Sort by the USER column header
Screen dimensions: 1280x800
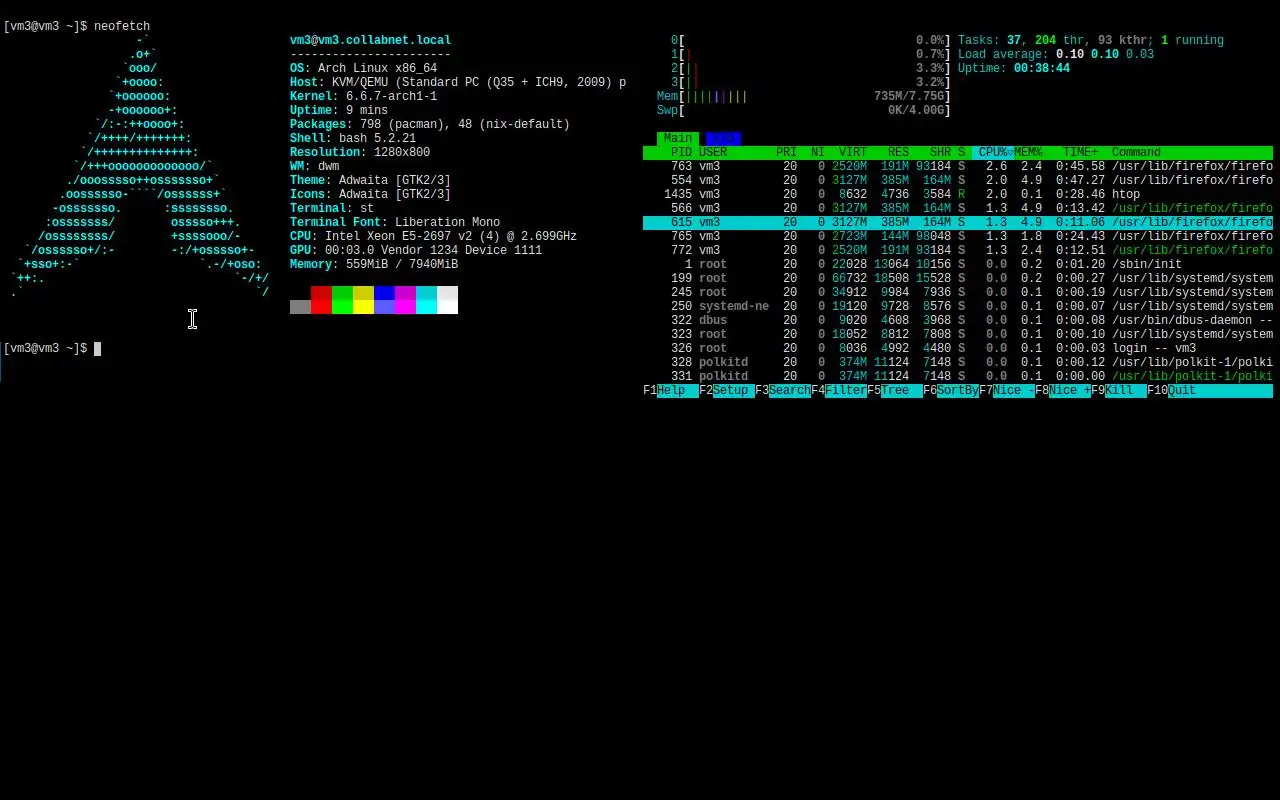tap(713, 152)
